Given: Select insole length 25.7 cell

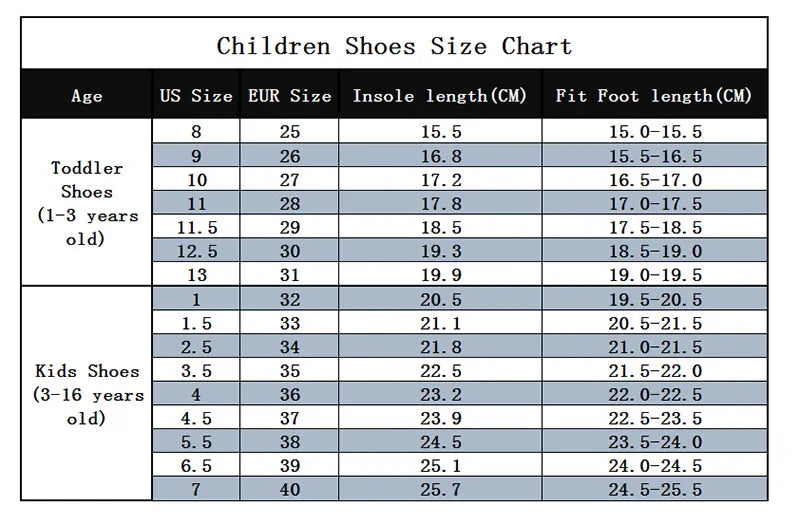Looking at the screenshot, I should point(440,490).
